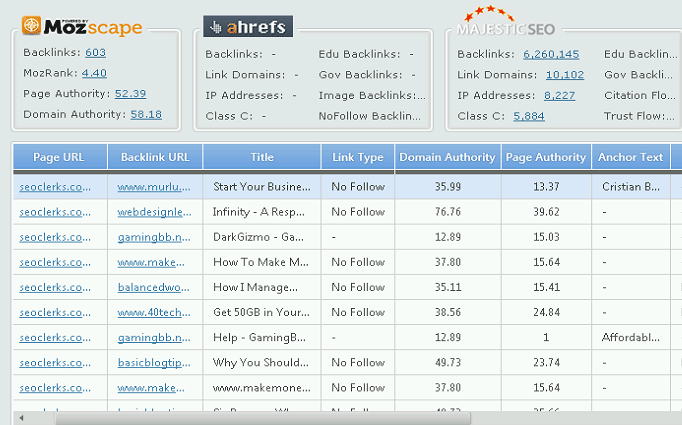Select Domain Authority cell 76.76
Viewport: 682px width, 425px height.
coord(448,212)
